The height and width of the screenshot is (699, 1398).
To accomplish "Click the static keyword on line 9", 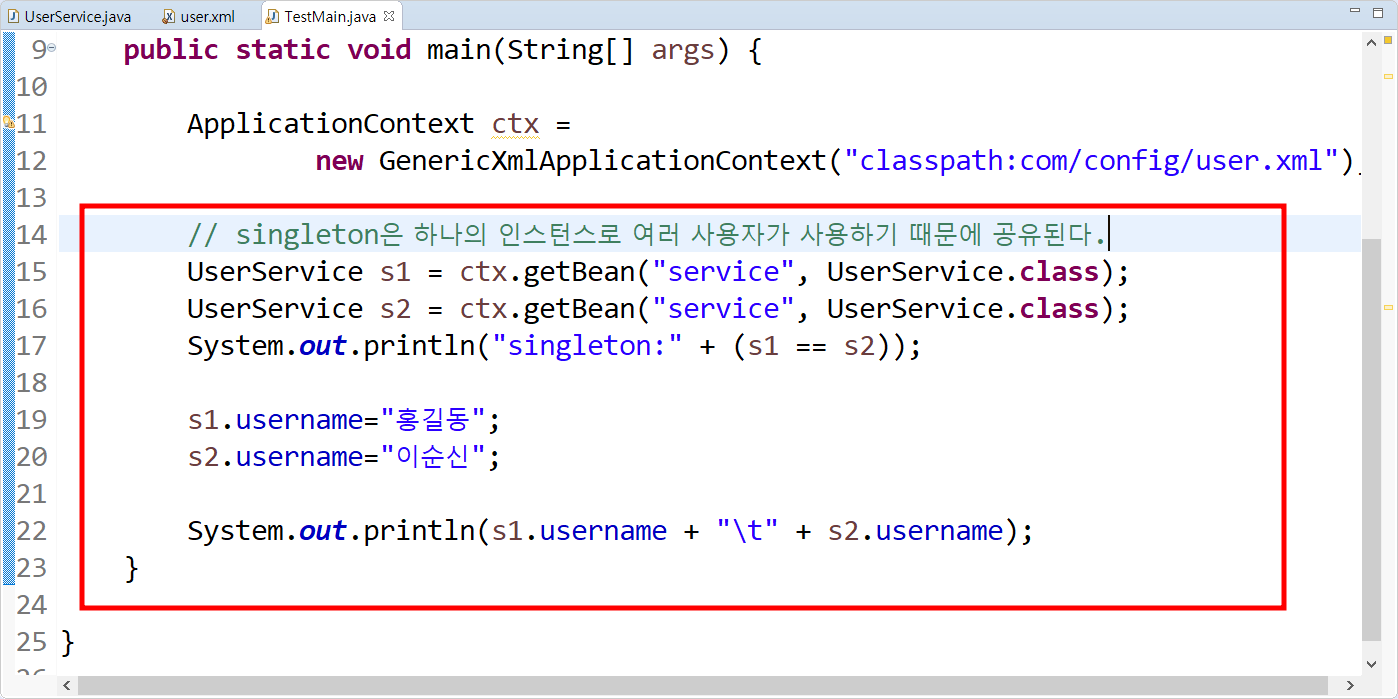I will point(283,50).
